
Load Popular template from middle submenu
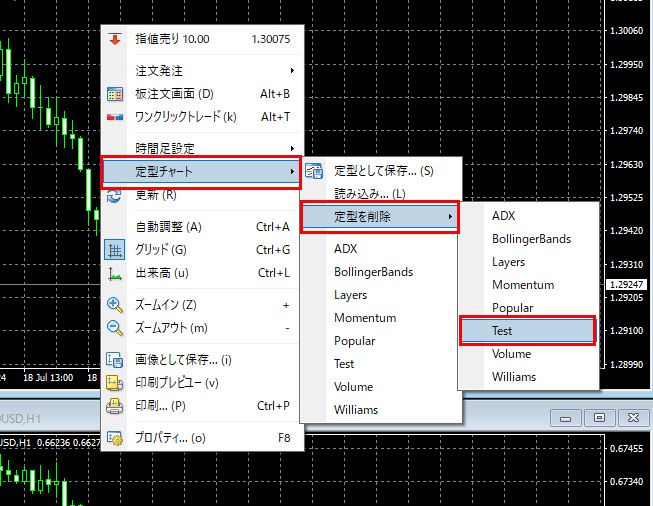coord(381,341)
